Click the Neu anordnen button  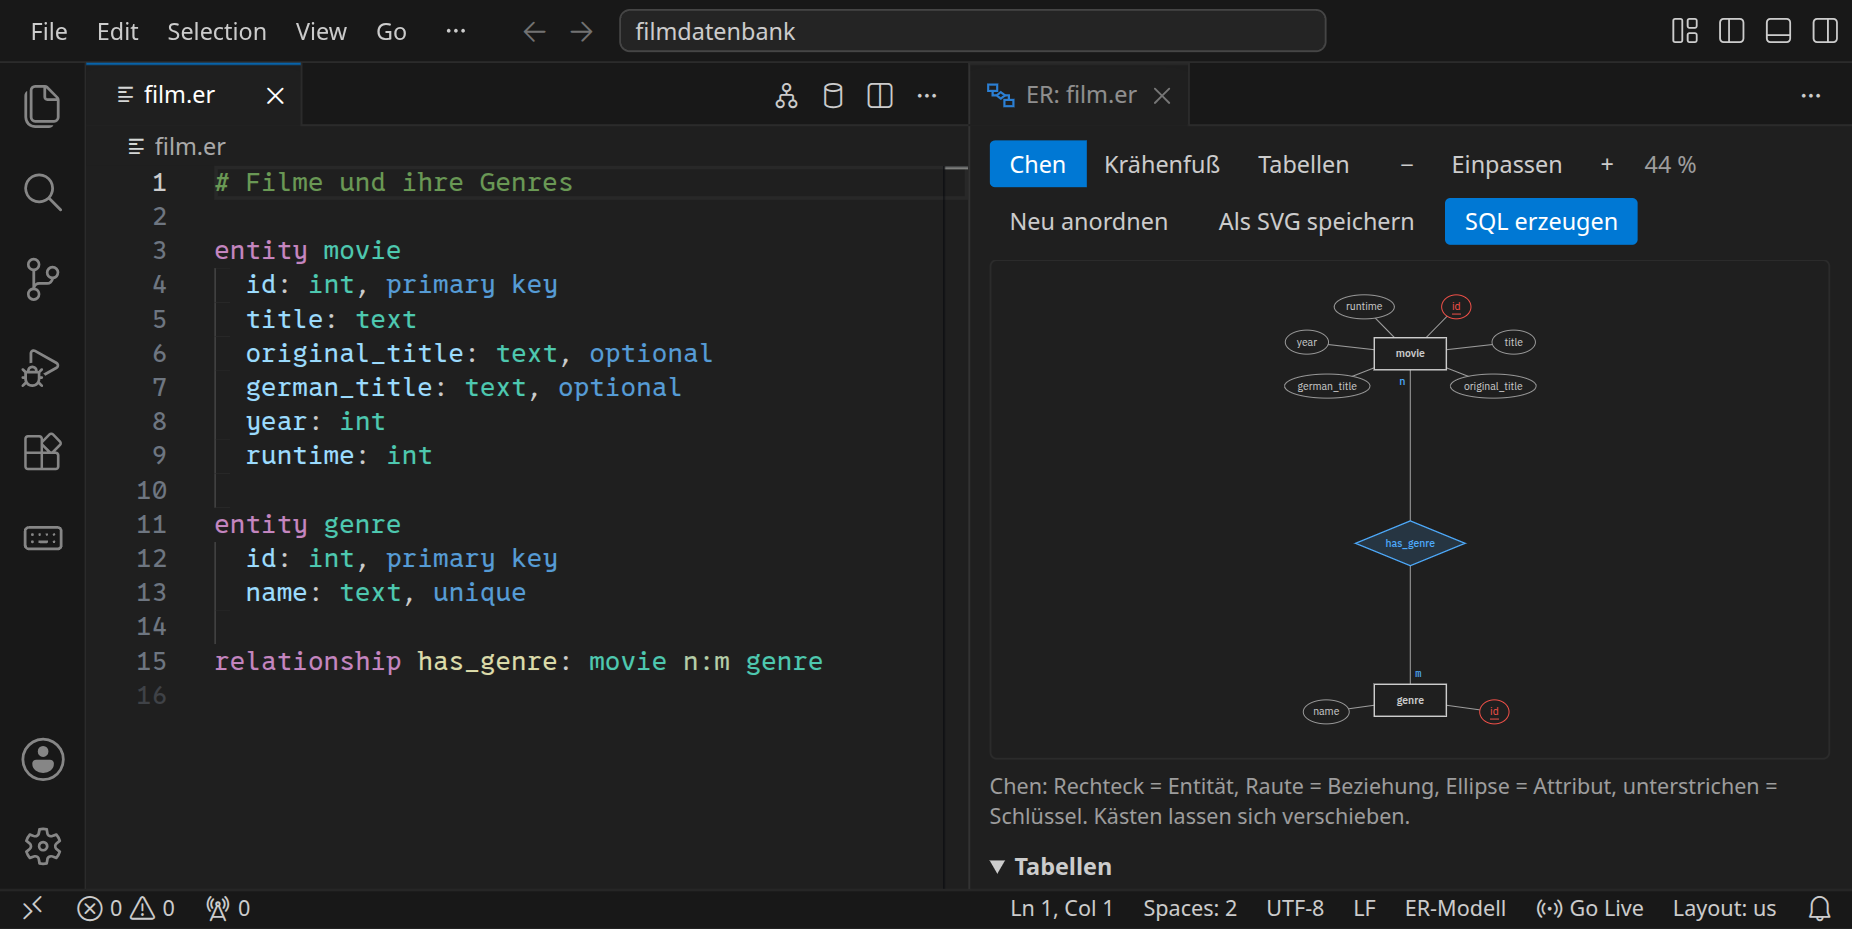tap(1089, 221)
